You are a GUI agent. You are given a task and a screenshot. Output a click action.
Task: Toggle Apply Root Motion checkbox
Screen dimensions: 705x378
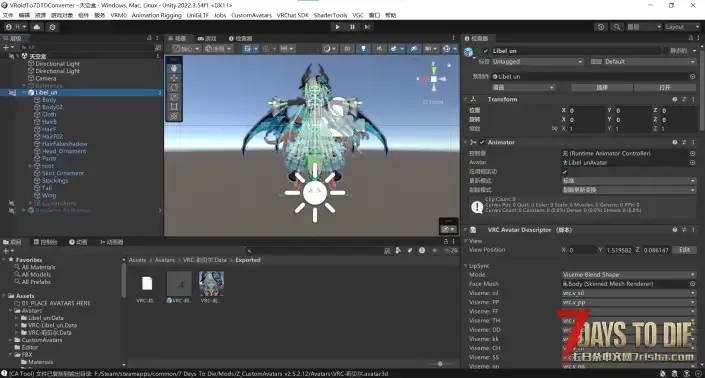click(x=565, y=172)
